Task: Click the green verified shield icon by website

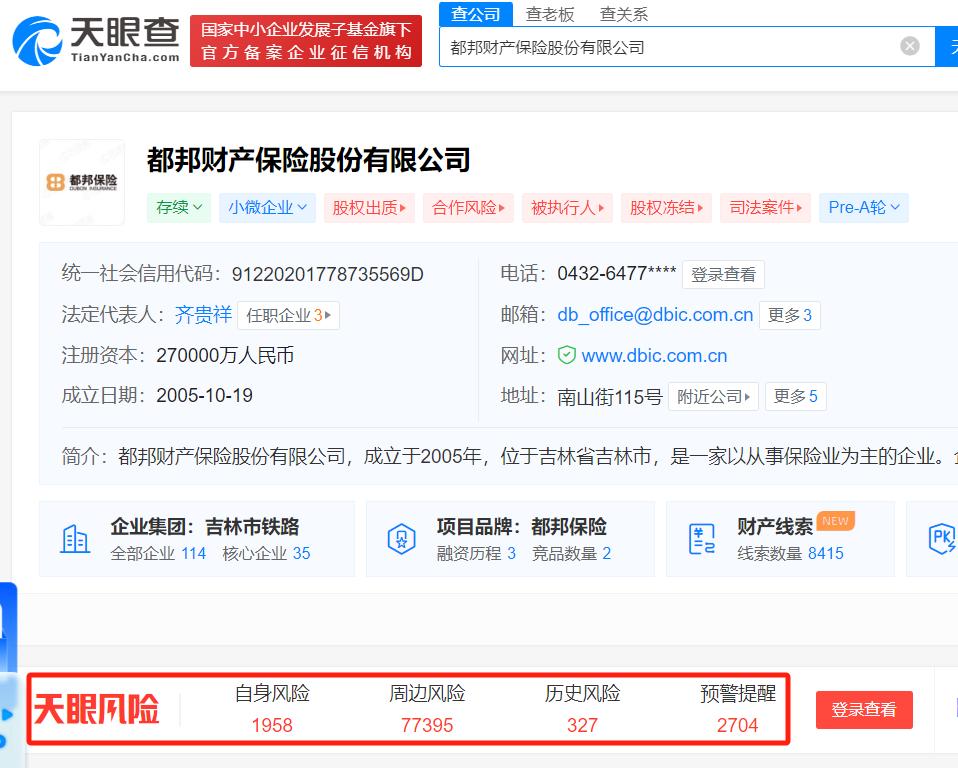Action: [566, 355]
